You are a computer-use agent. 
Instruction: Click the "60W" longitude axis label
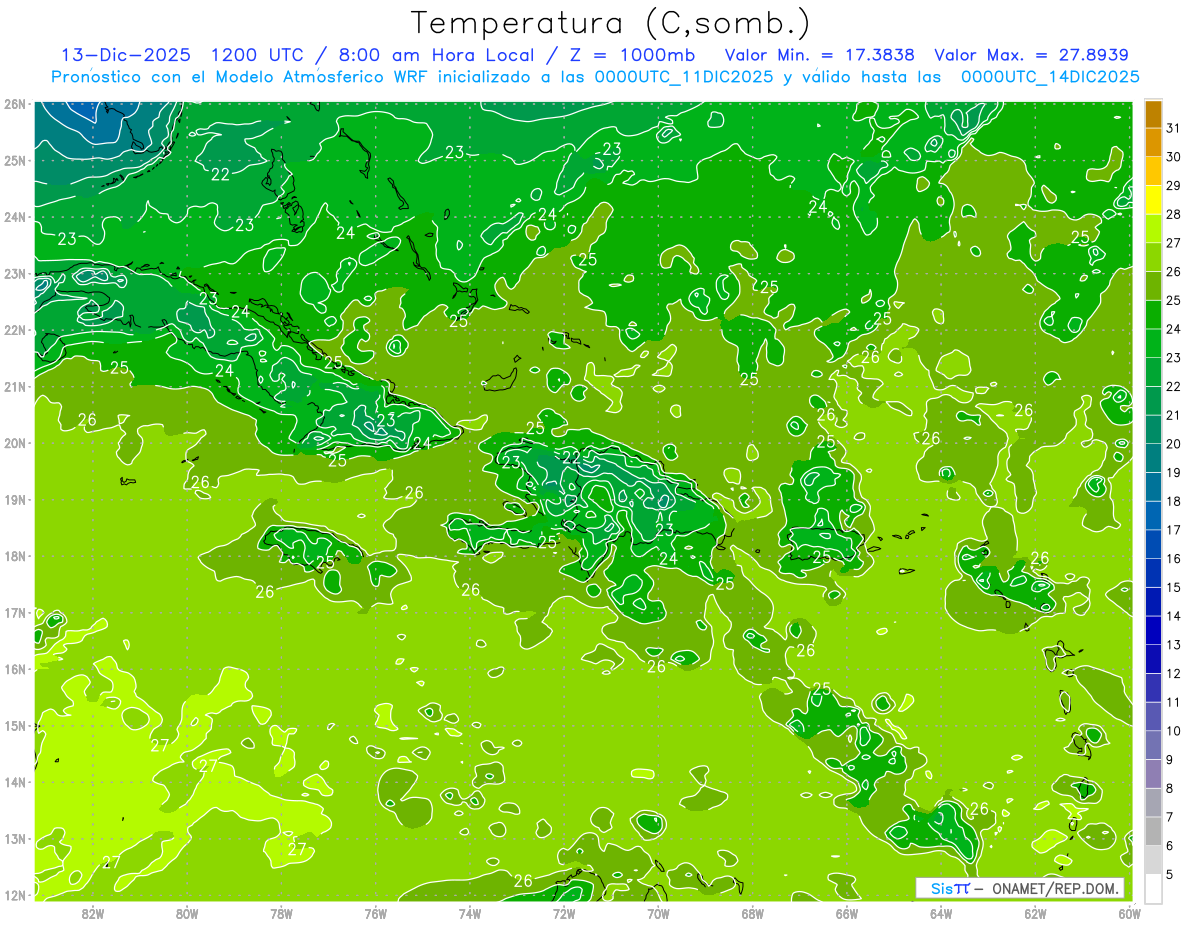pos(1129,912)
